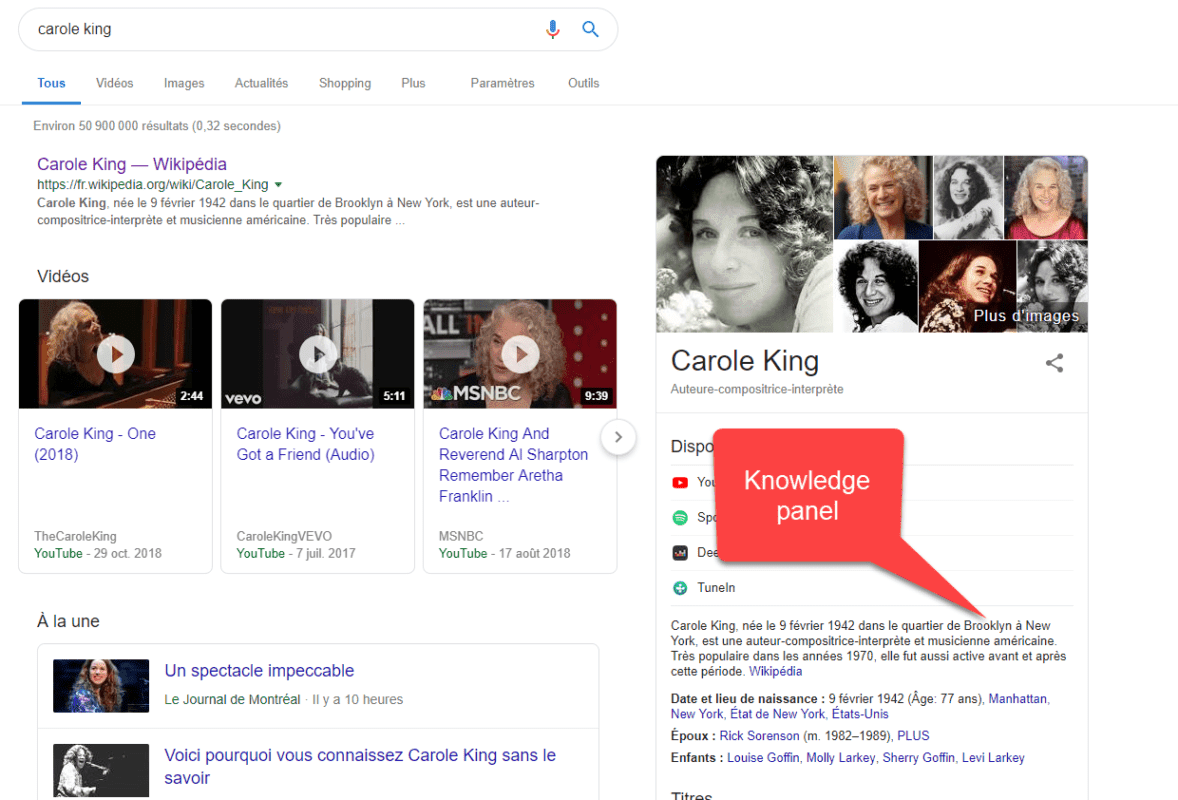Open the Sherry Goffin link
Viewport: 1178px width, 800px height.
[x=919, y=758]
